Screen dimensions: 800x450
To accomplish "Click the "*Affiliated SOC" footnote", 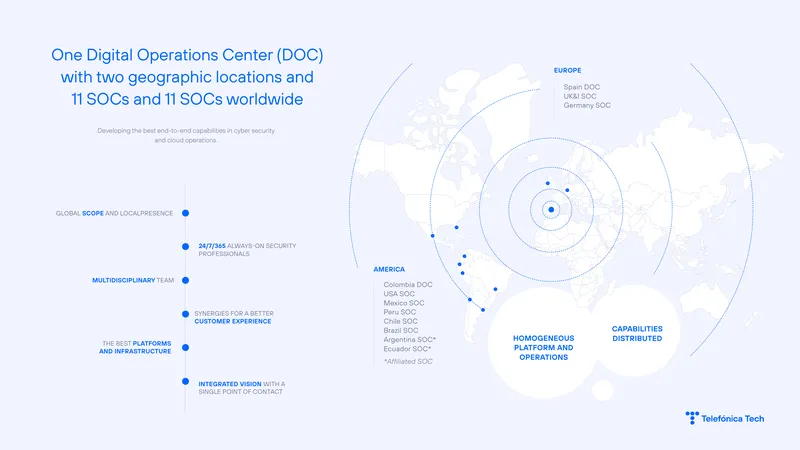I will click(408, 361).
